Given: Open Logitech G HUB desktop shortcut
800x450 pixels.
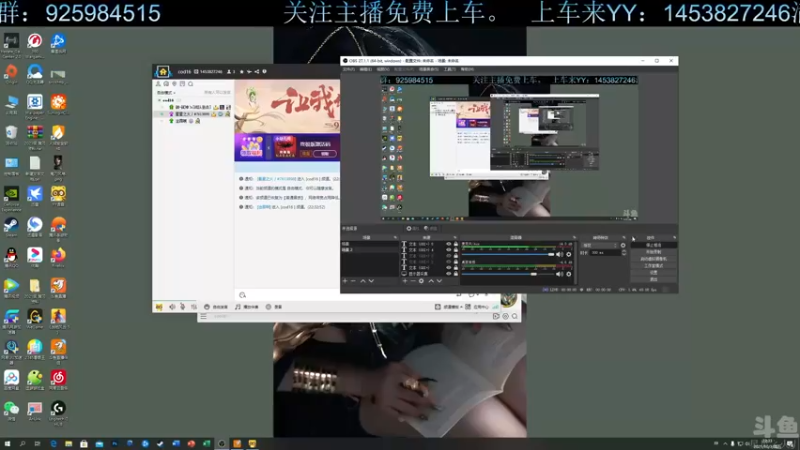Looking at the screenshot, I should point(58,412).
